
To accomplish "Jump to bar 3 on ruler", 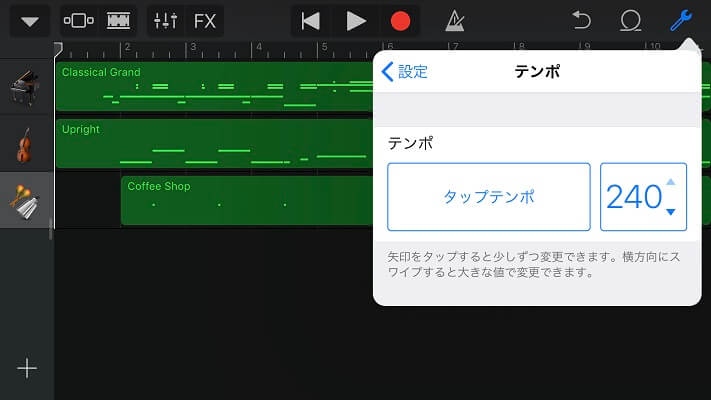I will (x=193, y=49).
